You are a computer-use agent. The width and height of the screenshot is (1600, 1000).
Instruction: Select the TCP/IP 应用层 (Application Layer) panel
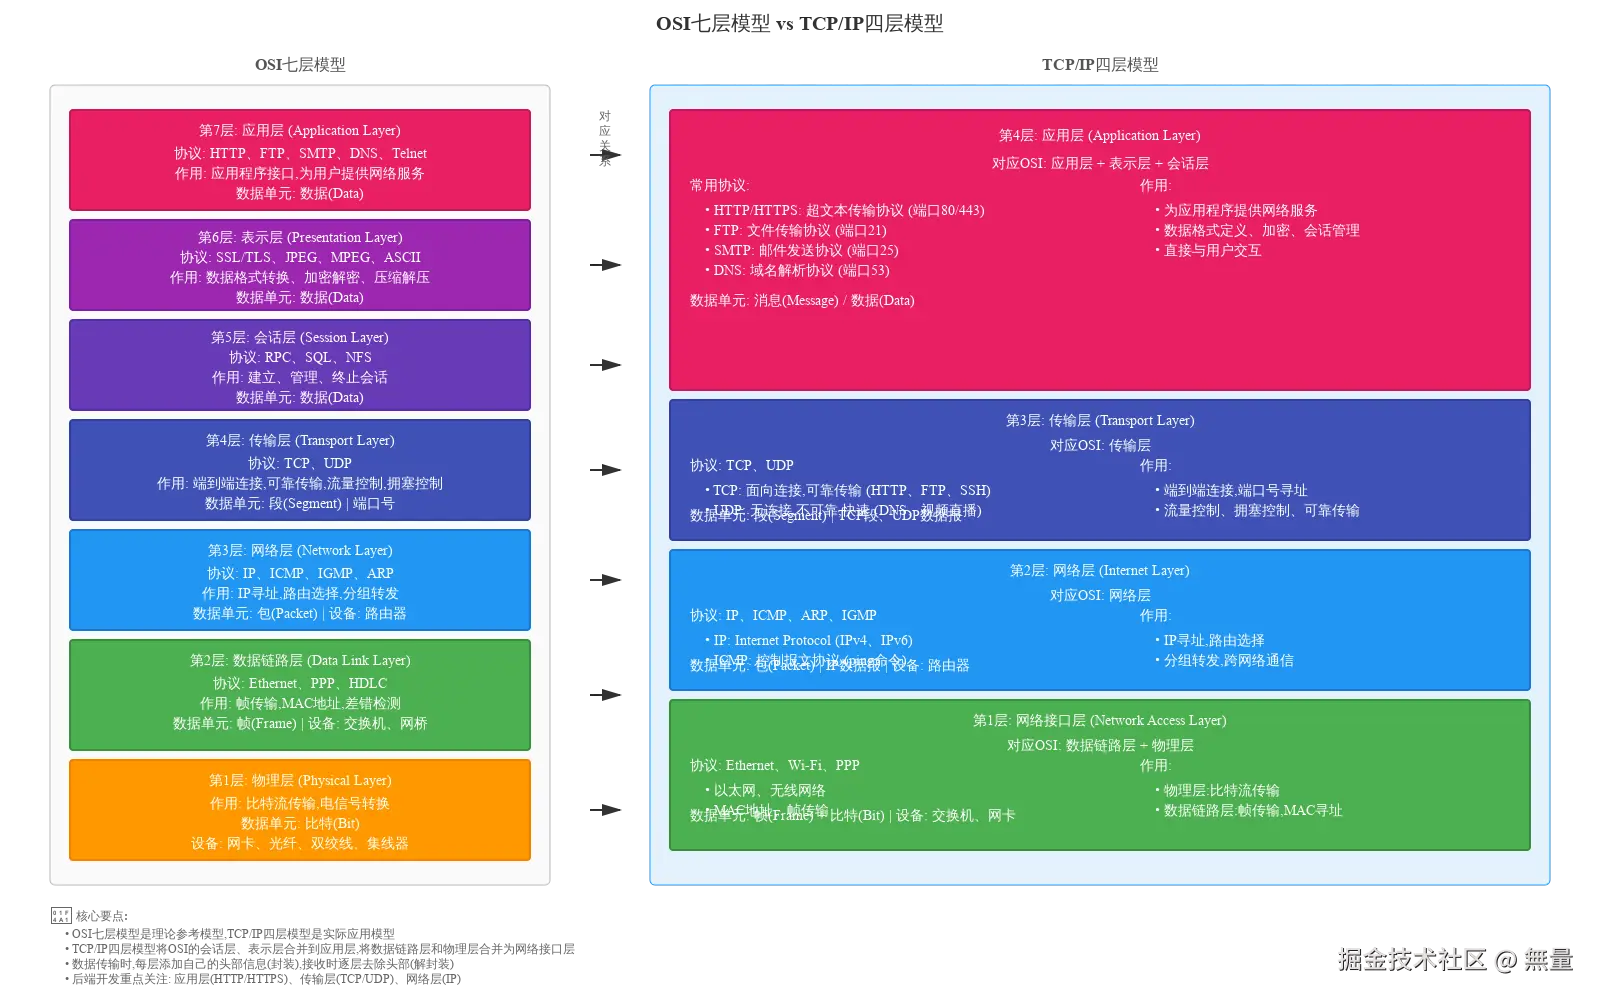[1100, 250]
